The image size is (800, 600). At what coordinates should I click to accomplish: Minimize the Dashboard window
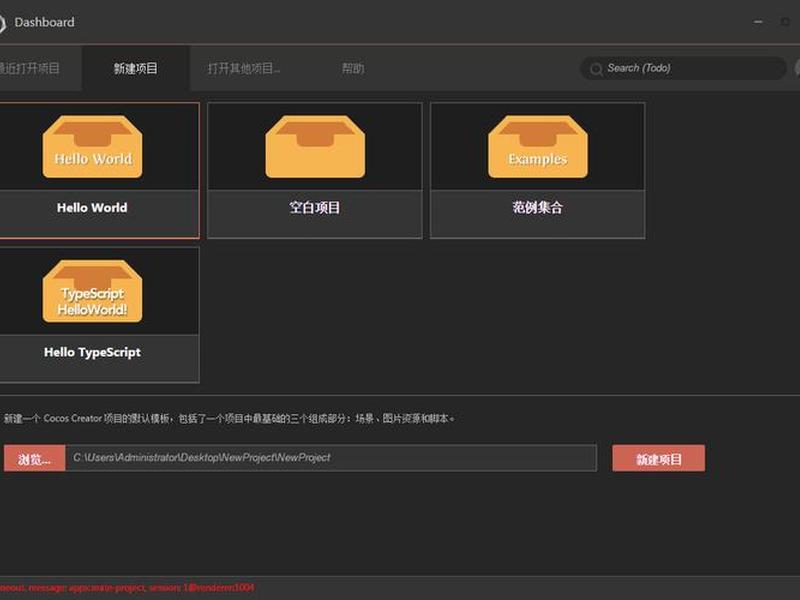point(758,22)
